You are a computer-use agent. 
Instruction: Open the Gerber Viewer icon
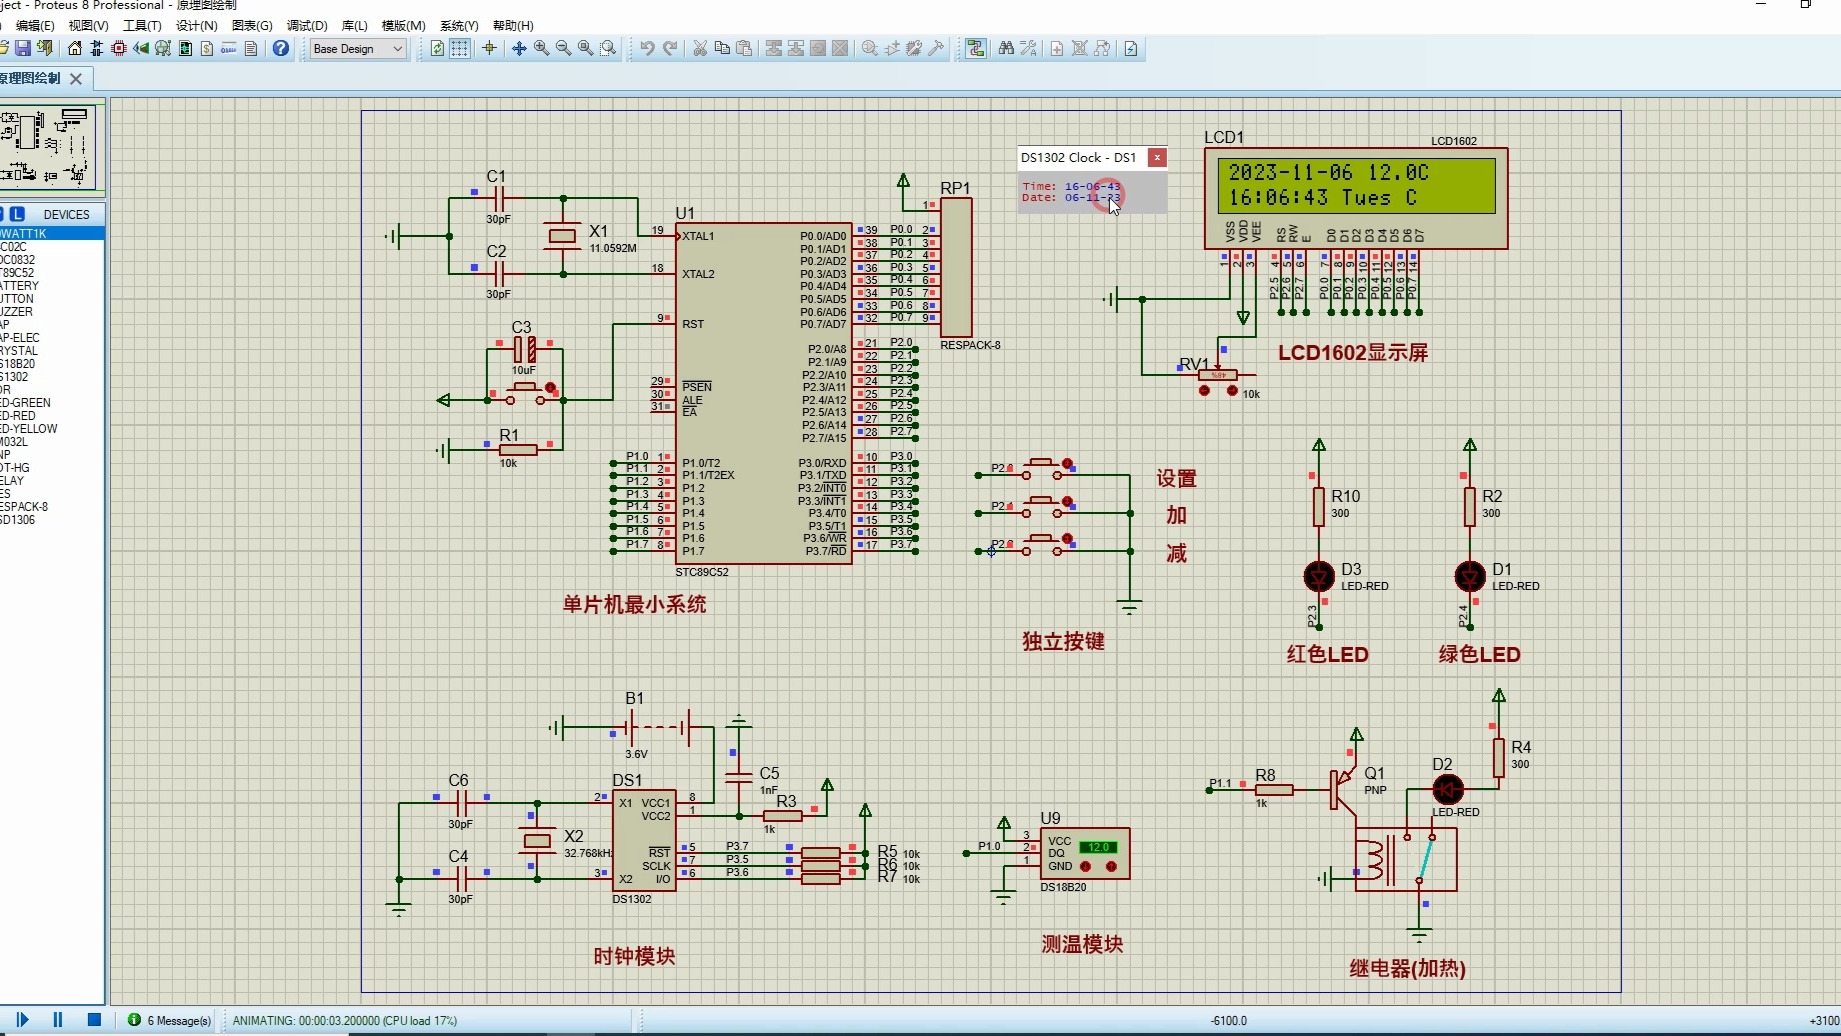click(x=163, y=48)
